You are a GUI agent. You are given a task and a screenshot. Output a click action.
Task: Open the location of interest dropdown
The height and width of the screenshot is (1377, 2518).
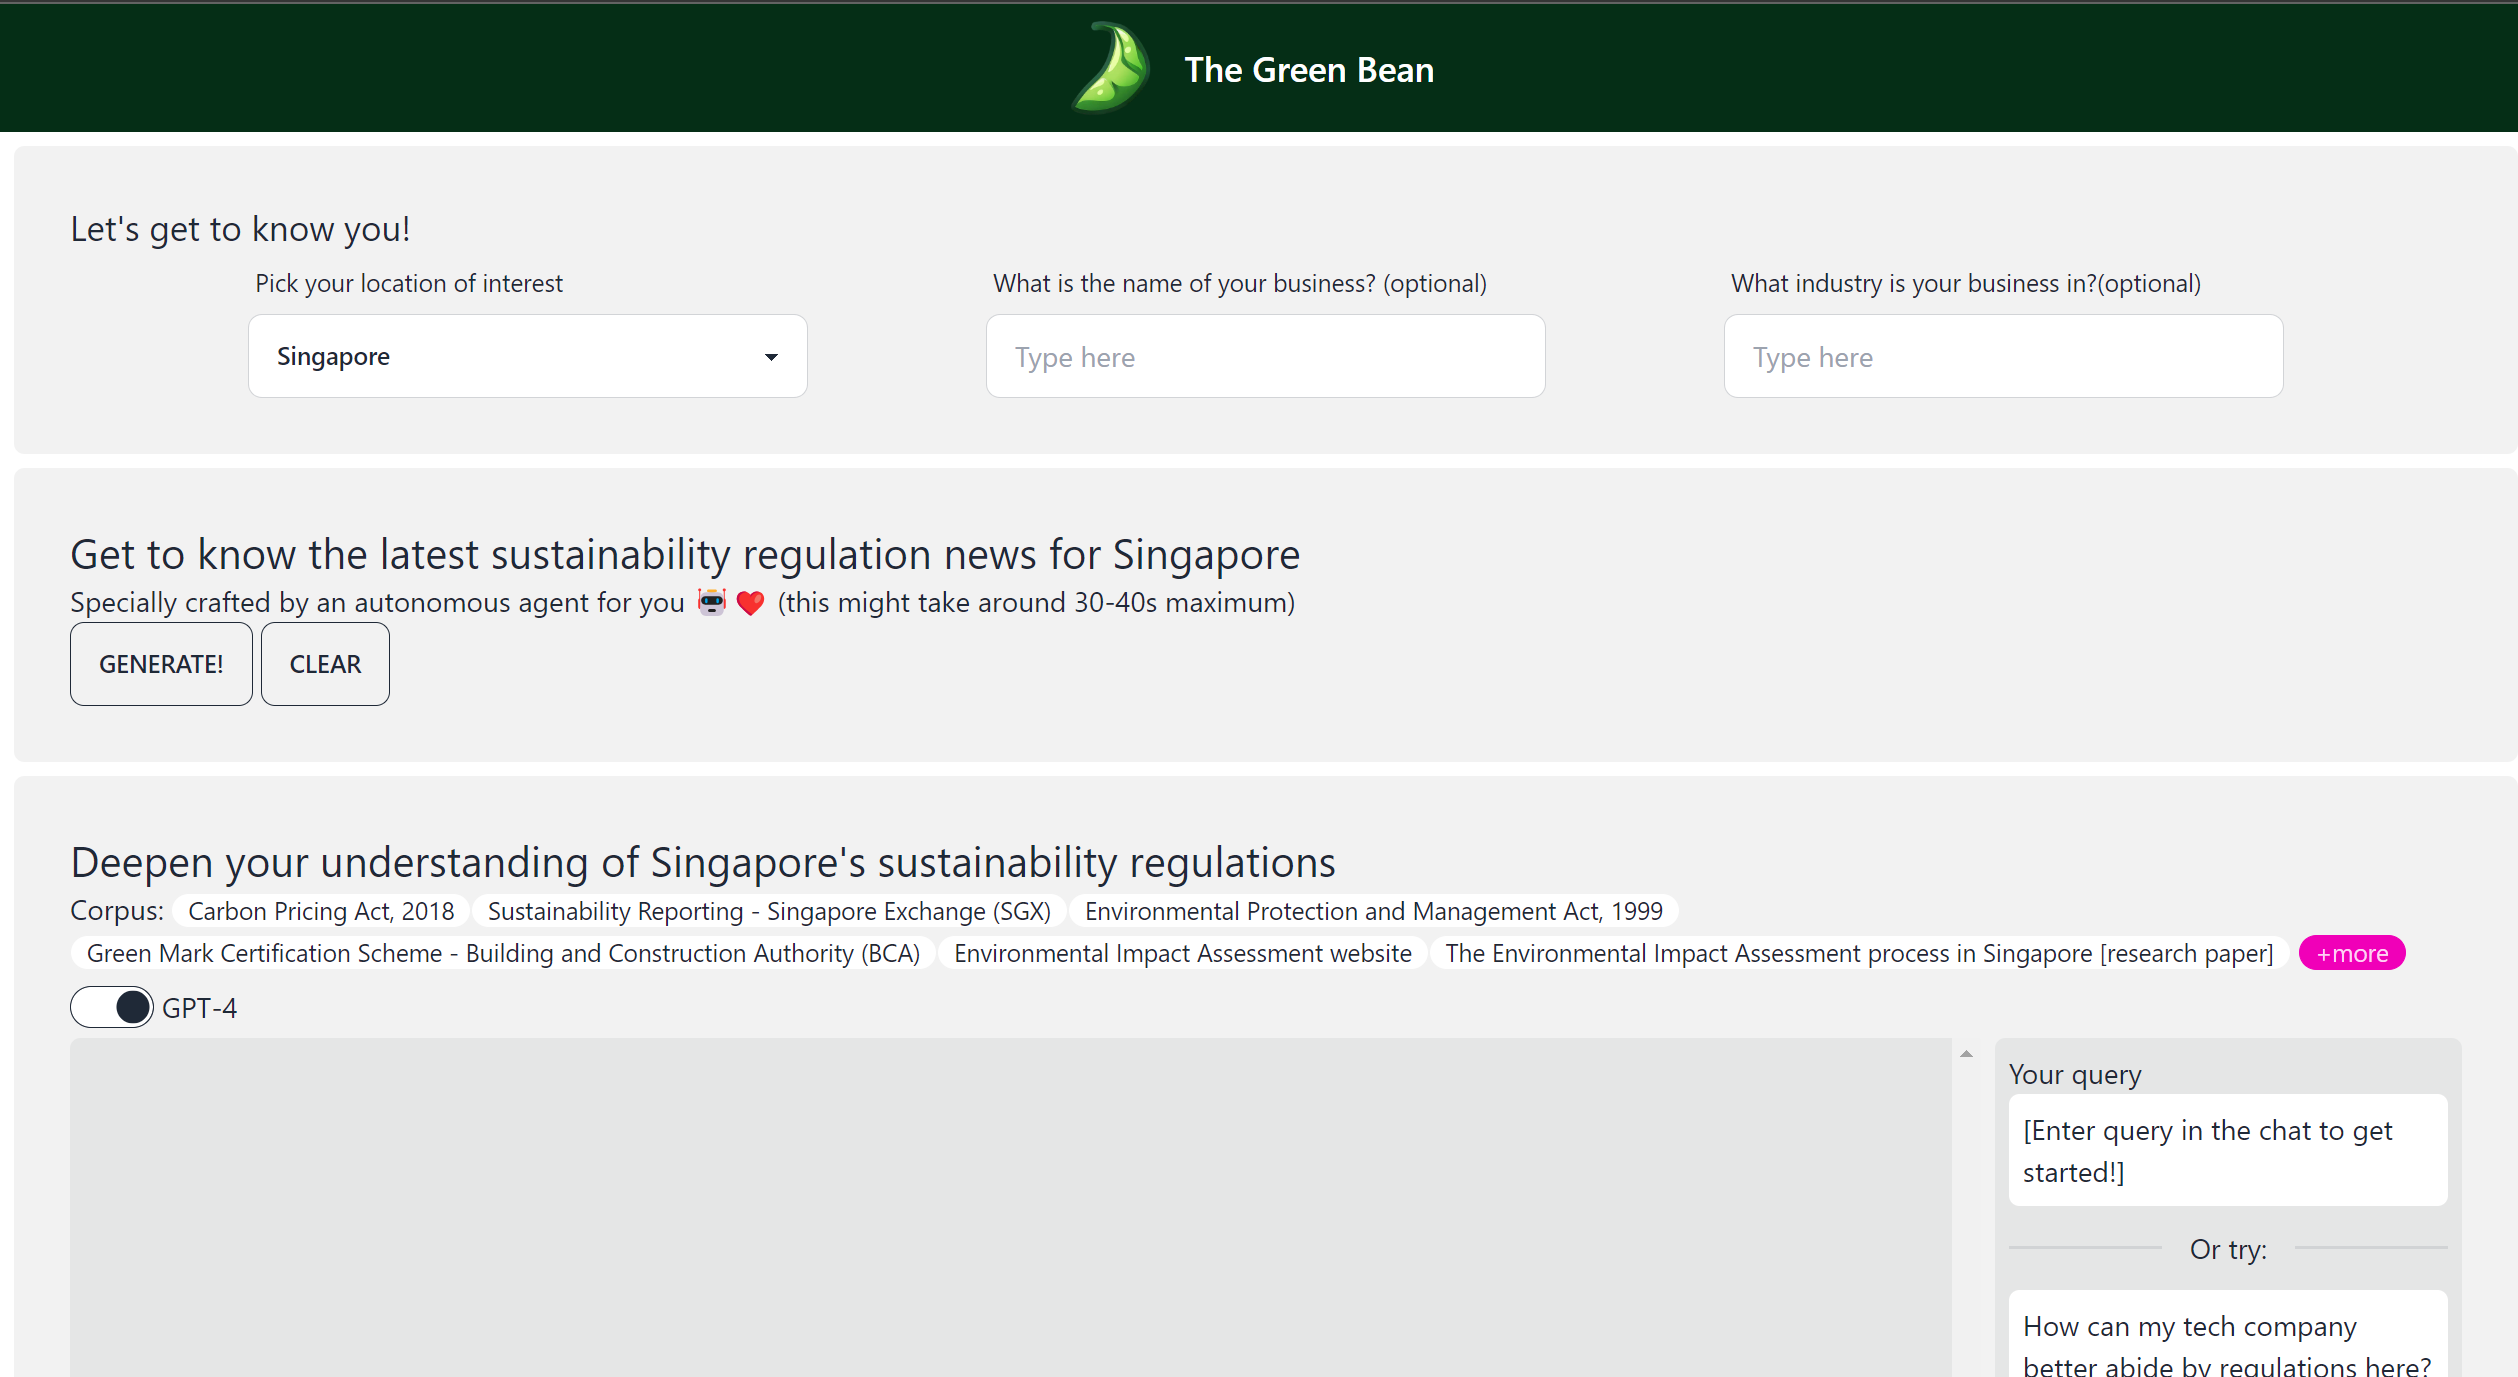point(527,356)
